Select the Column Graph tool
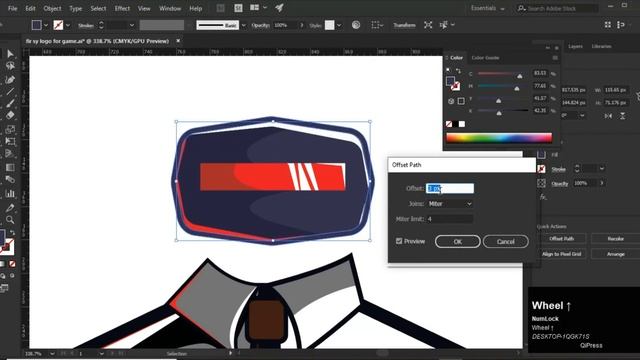This screenshot has height=360, width=640. click(10, 193)
